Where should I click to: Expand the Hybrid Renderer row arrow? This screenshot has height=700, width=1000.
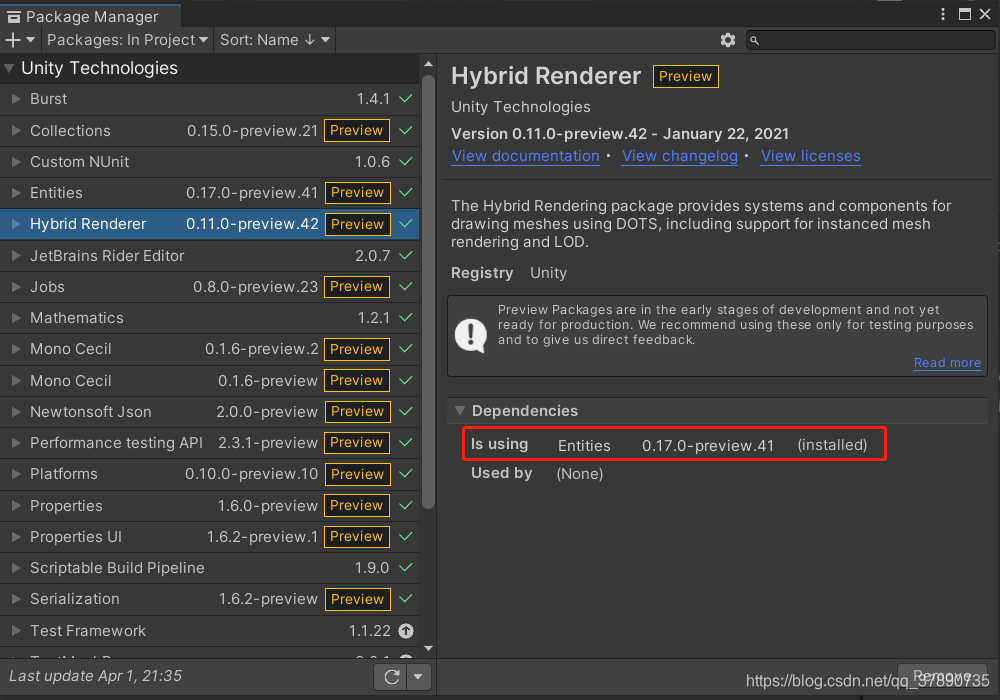(16, 224)
